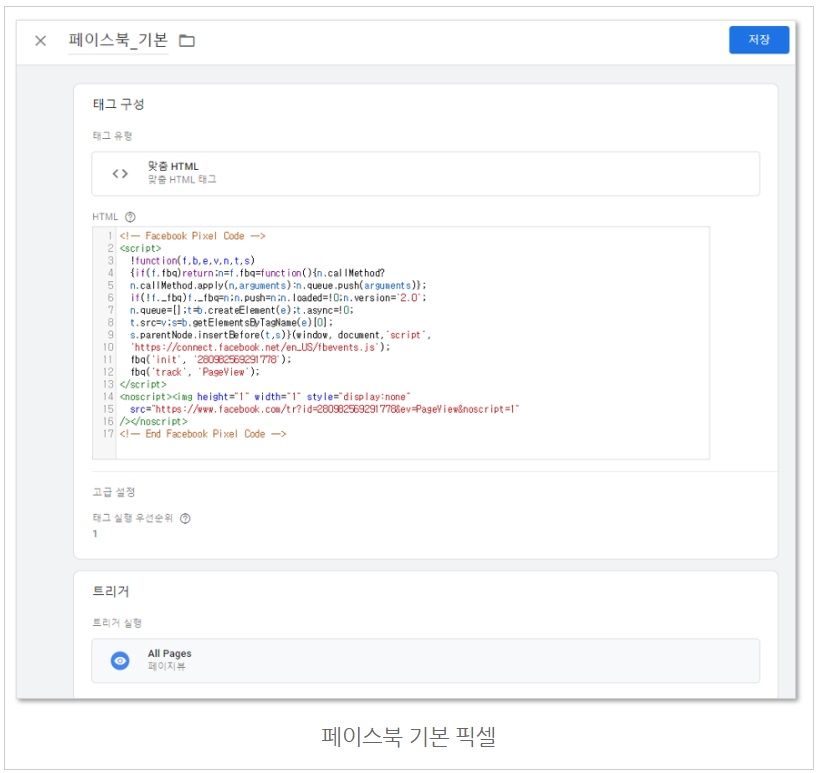The image size is (818, 773).
Task: Click the fbq('init' line in the code
Action: 211,359
